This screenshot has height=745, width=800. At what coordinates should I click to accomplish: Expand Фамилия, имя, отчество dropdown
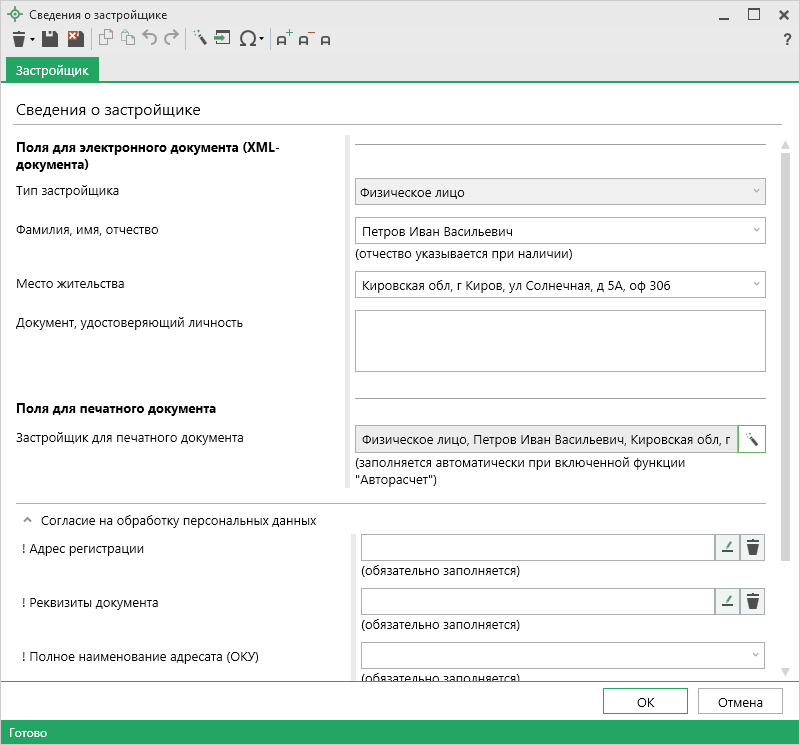pos(756,231)
